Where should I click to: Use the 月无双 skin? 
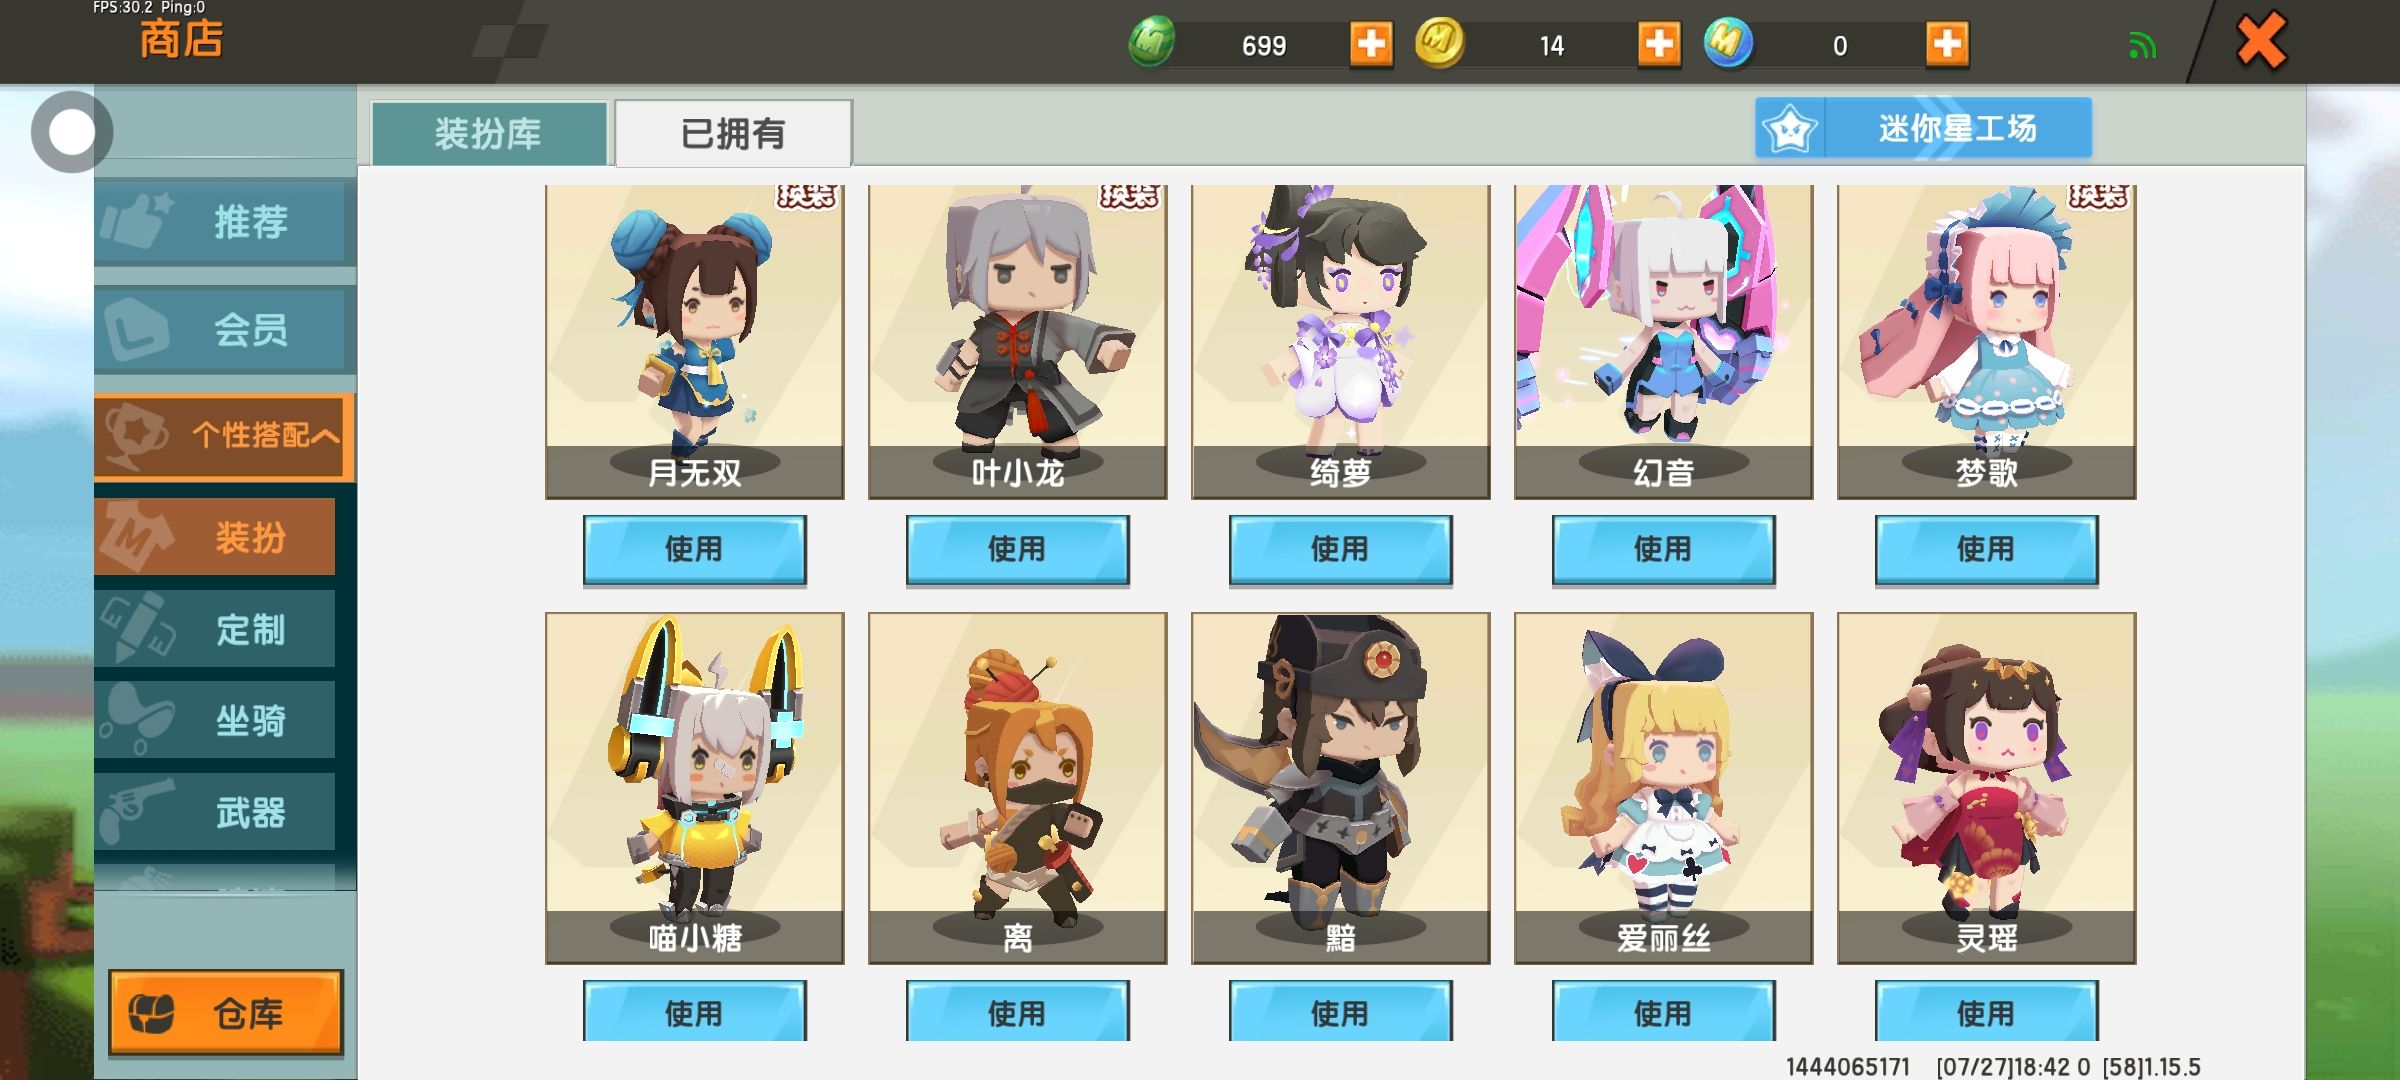[x=695, y=549]
